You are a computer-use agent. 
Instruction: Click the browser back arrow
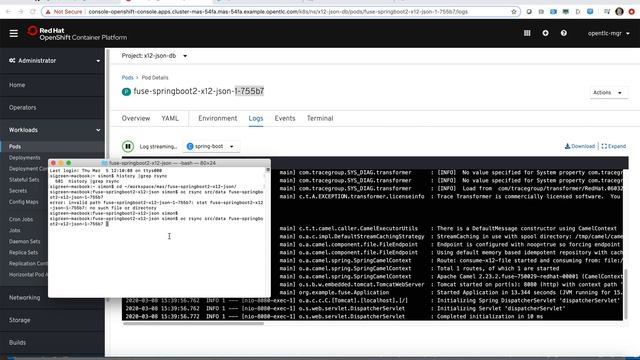[x=8, y=12]
